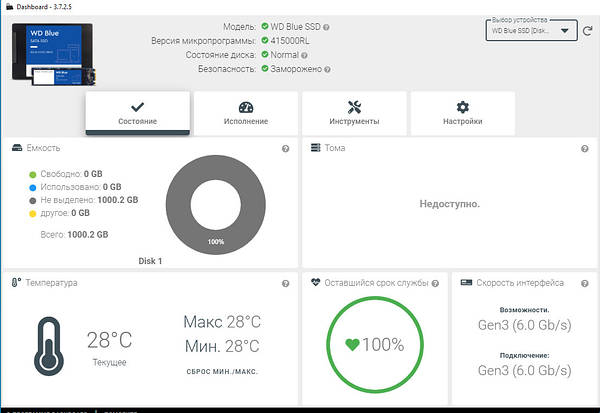Viewport: 600px width, 413px height.
Task: Click the heart icon by Оставшийся срок службы
Action: tap(315, 282)
